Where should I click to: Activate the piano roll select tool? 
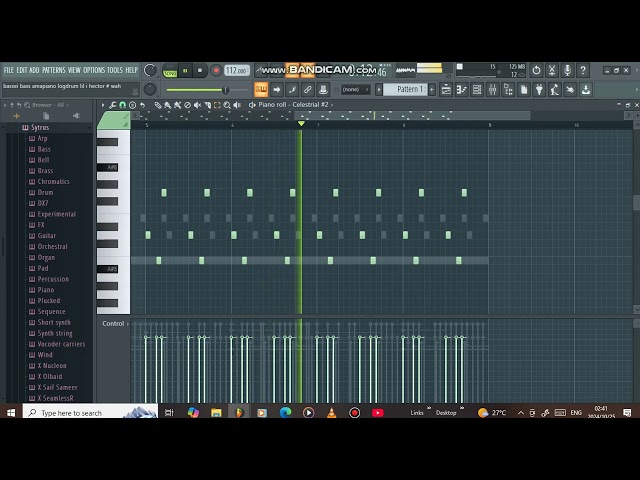217,105
